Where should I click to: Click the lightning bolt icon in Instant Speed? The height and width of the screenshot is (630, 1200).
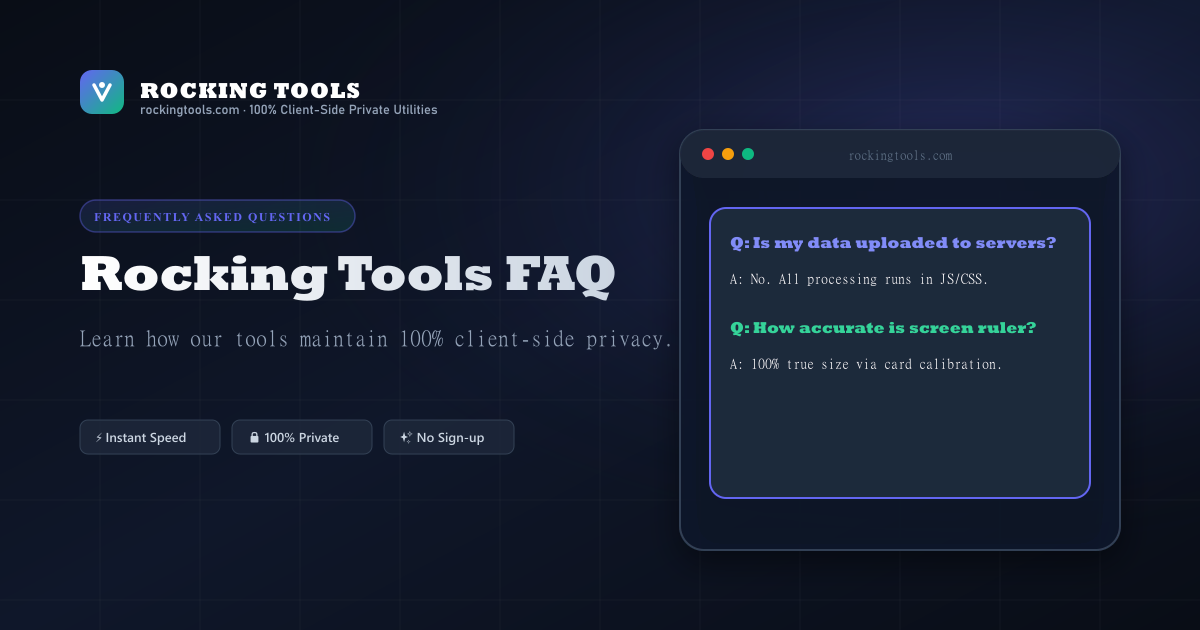(98, 438)
